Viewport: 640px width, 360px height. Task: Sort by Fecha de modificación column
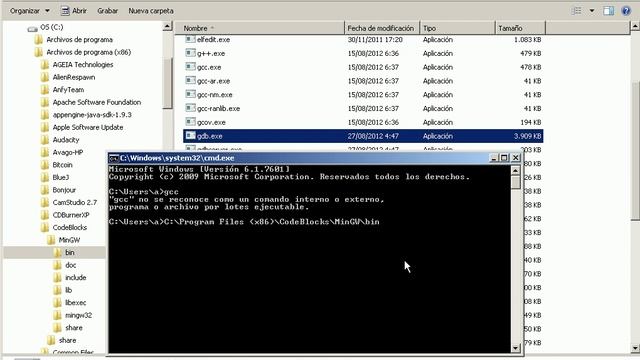coord(382,28)
